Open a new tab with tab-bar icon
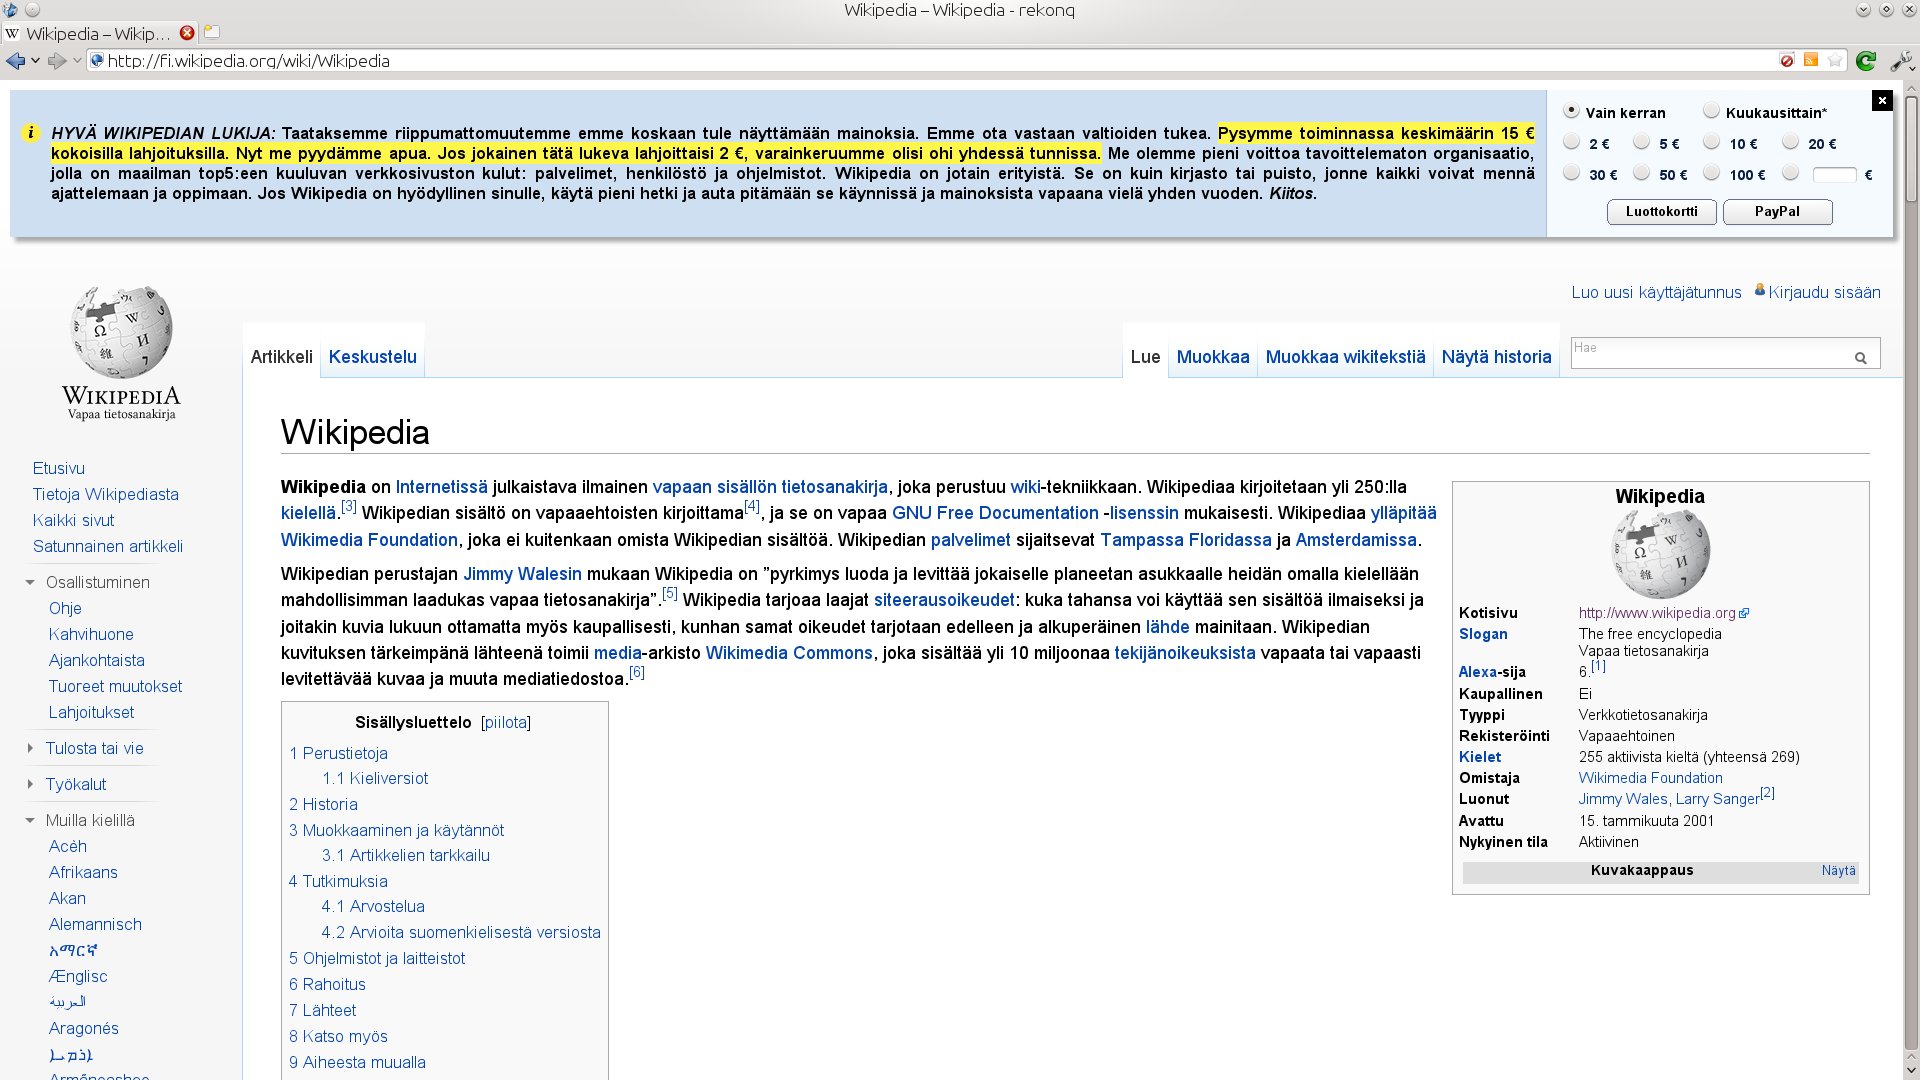The image size is (1920, 1080). [x=212, y=33]
